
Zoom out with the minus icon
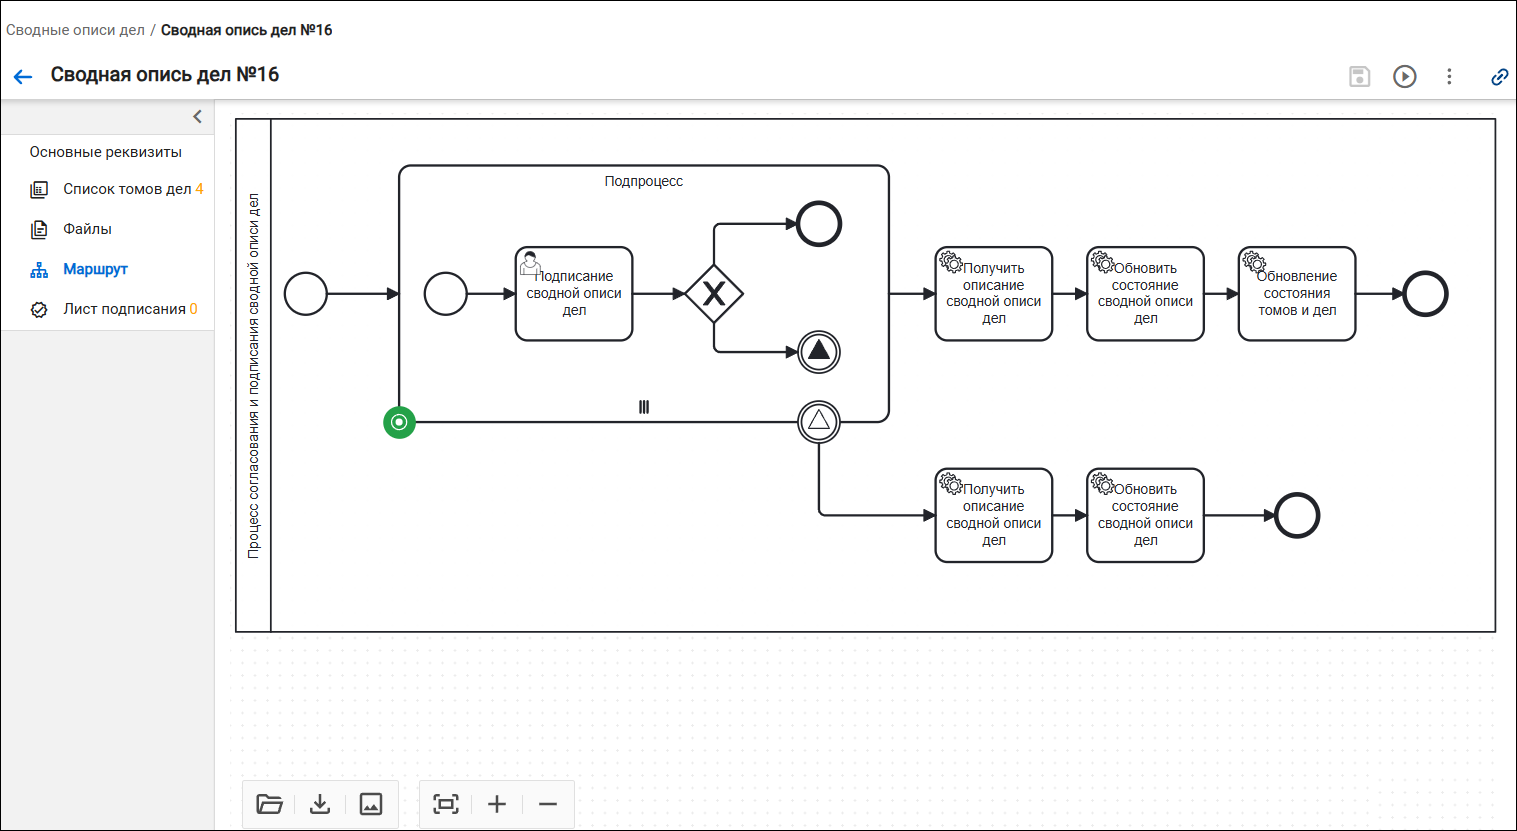[x=548, y=804]
